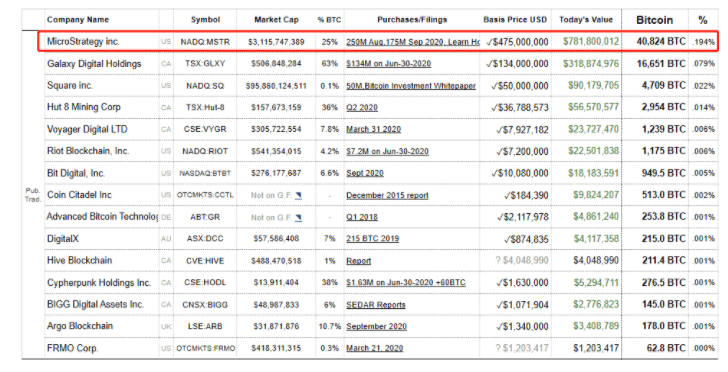Viewport: 728px width, 372px height.
Task: Select the "Hive Blockchain" company name
Action: click(x=79, y=261)
